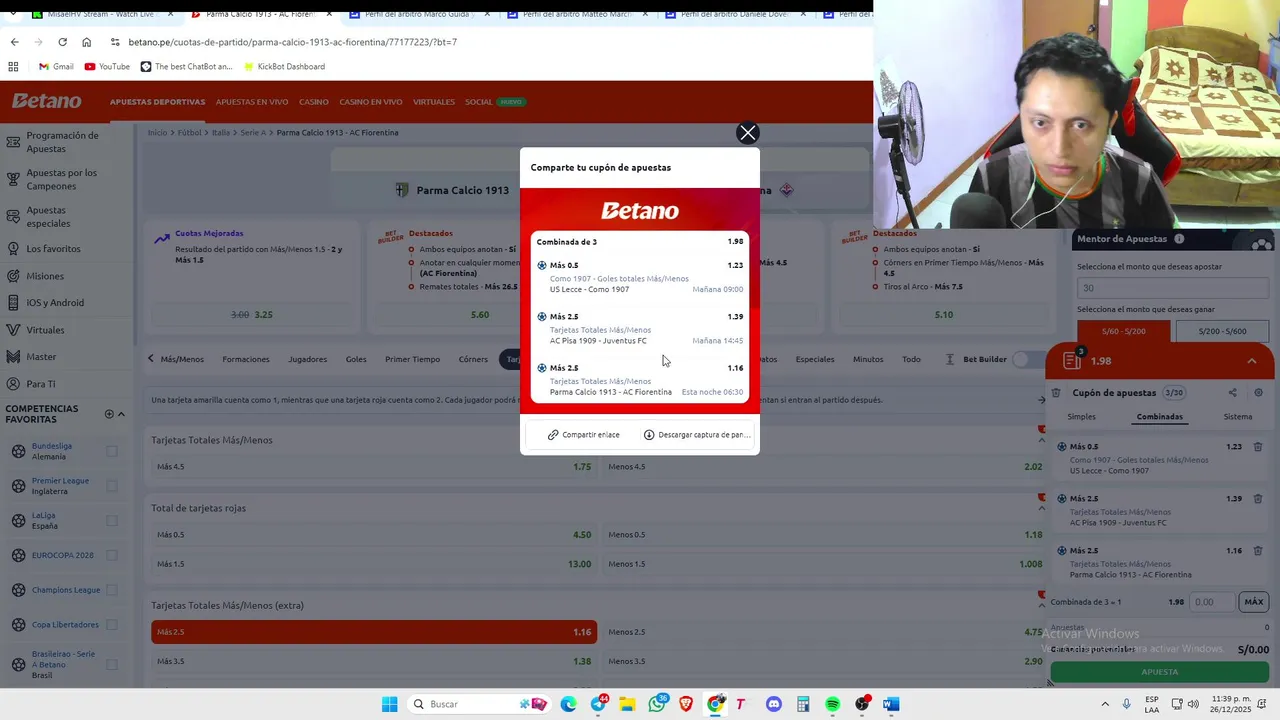This screenshot has height=720, width=1280.
Task: Check the Copa Libertadores checkbox
Action: click(x=112, y=625)
